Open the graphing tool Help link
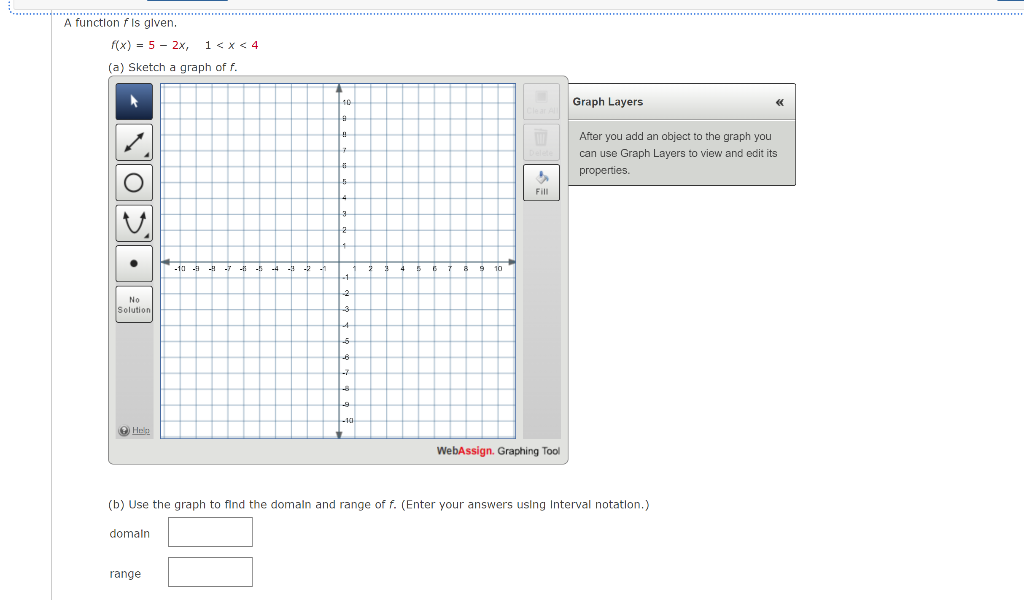The image size is (1024, 600). click(135, 430)
